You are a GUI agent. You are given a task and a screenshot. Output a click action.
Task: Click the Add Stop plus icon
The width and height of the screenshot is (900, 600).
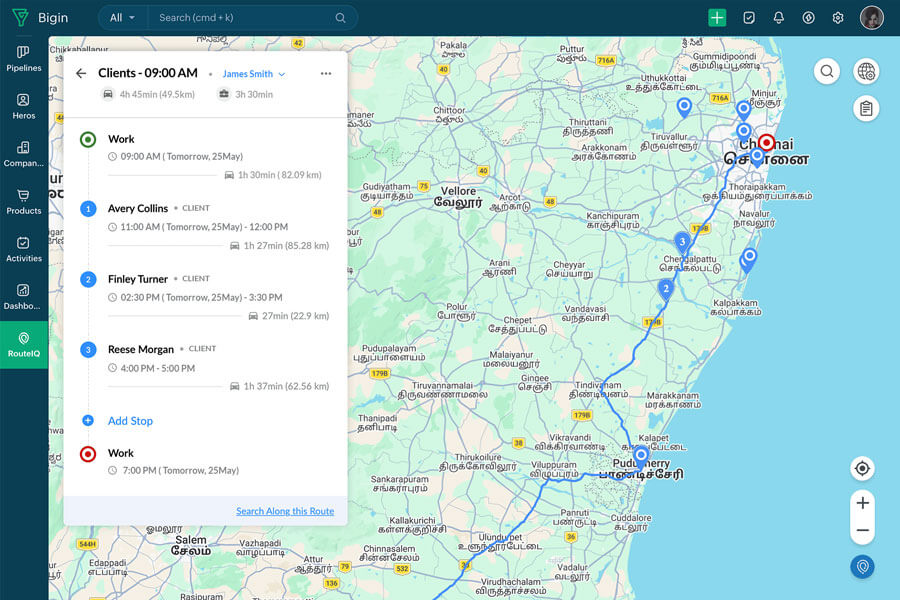point(88,420)
